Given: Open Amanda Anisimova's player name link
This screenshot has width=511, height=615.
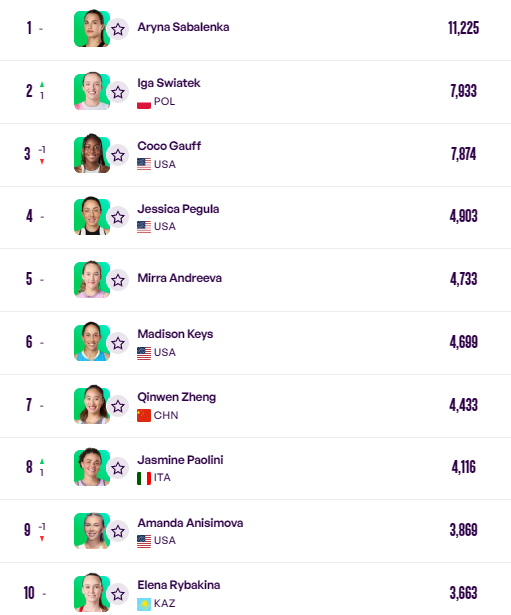Looking at the screenshot, I should [190, 523].
